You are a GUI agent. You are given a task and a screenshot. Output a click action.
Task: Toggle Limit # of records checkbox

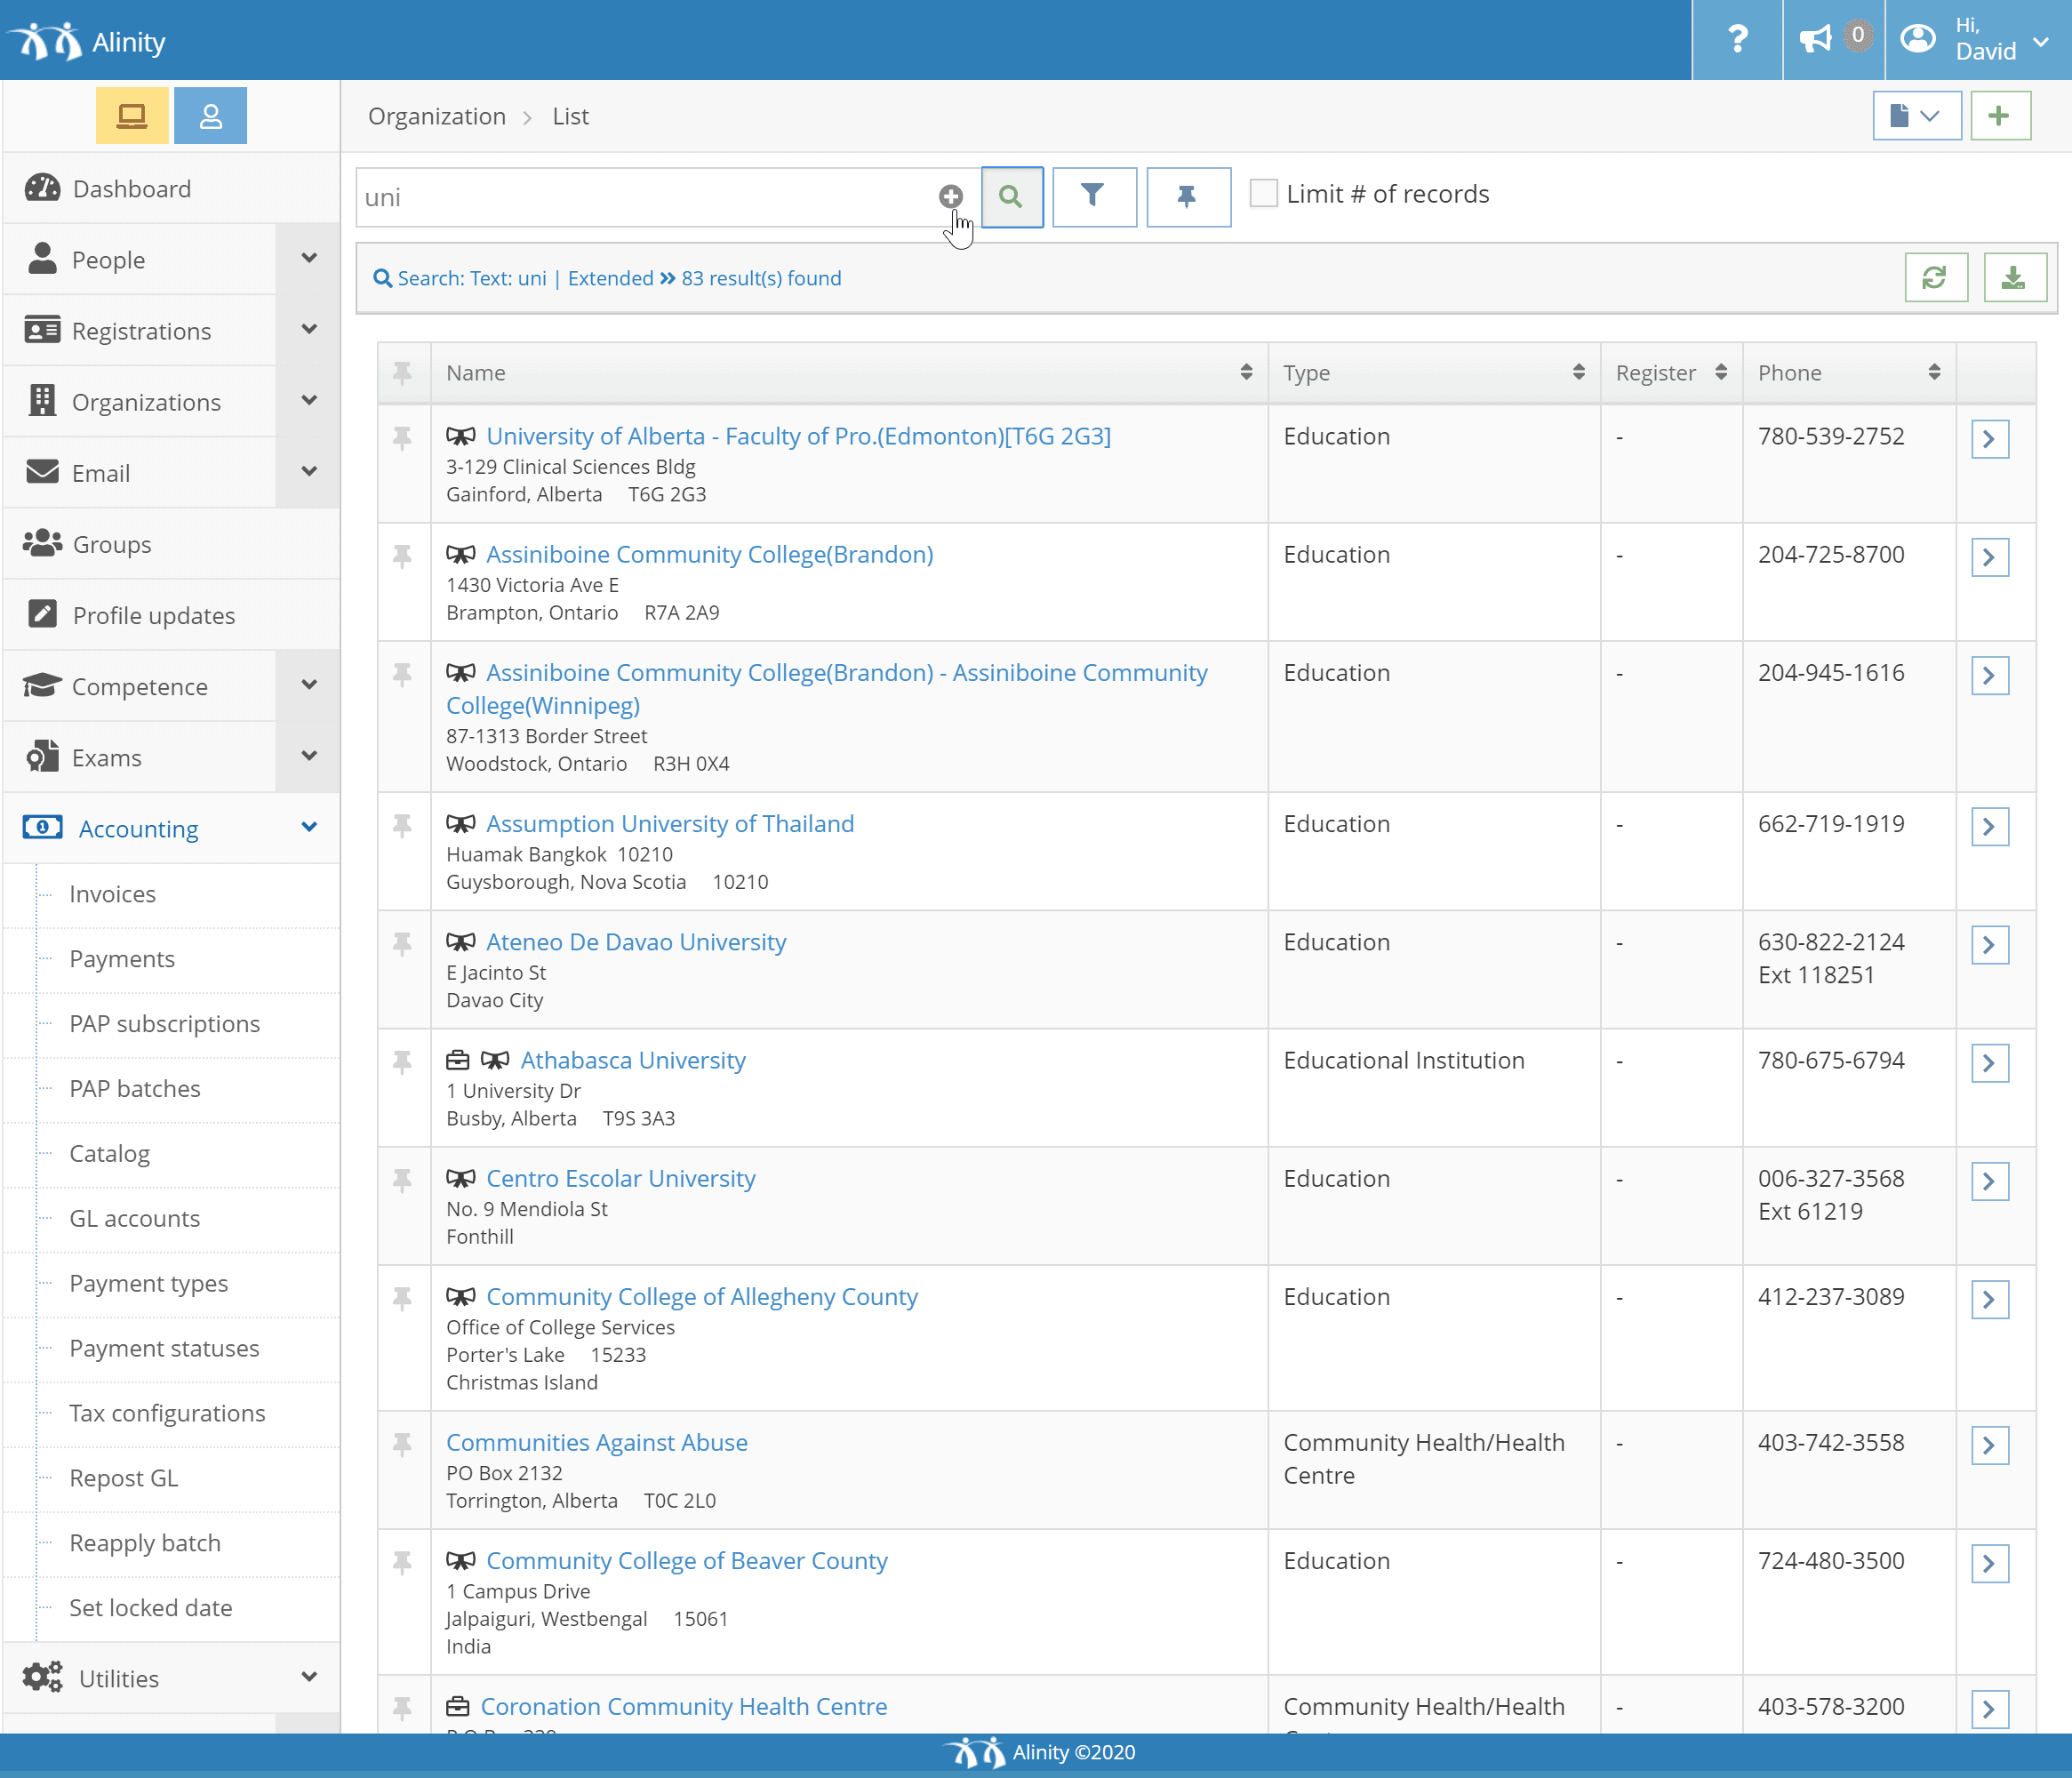coord(1264,193)
